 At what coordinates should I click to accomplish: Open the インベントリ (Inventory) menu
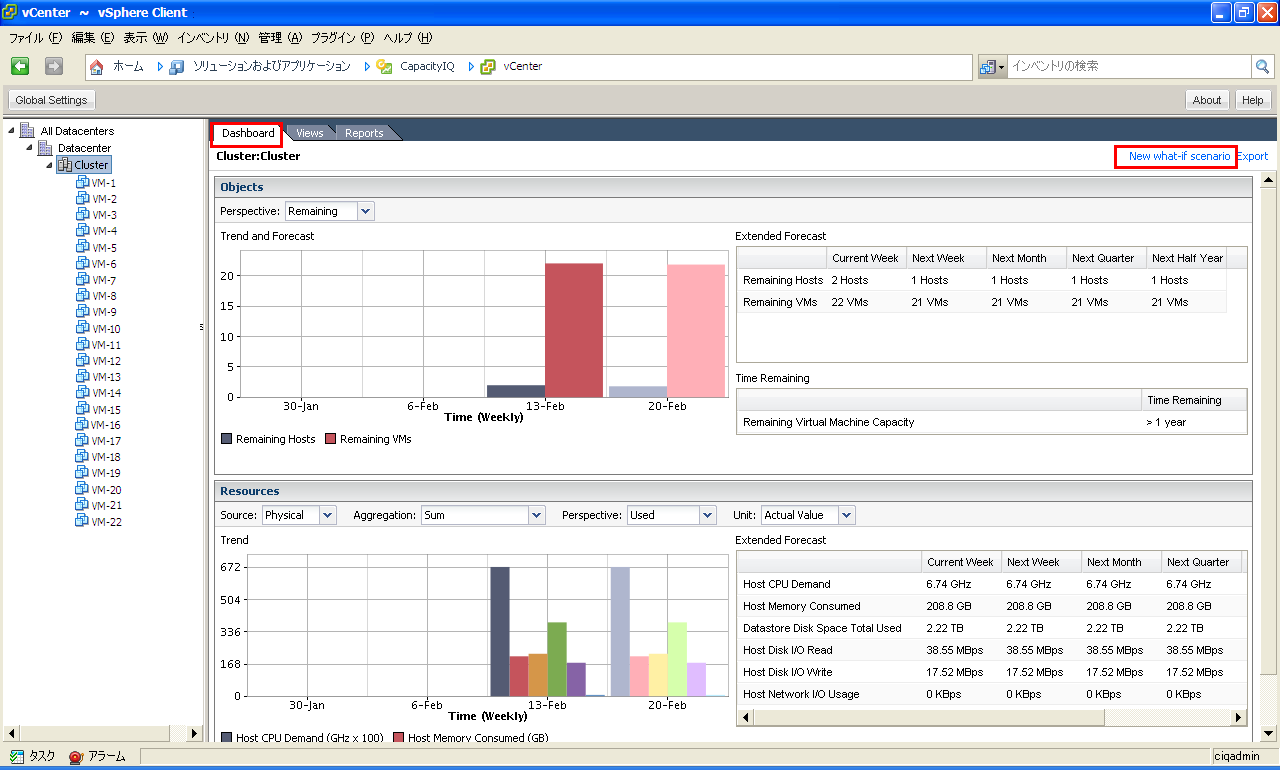coord(213,38)
